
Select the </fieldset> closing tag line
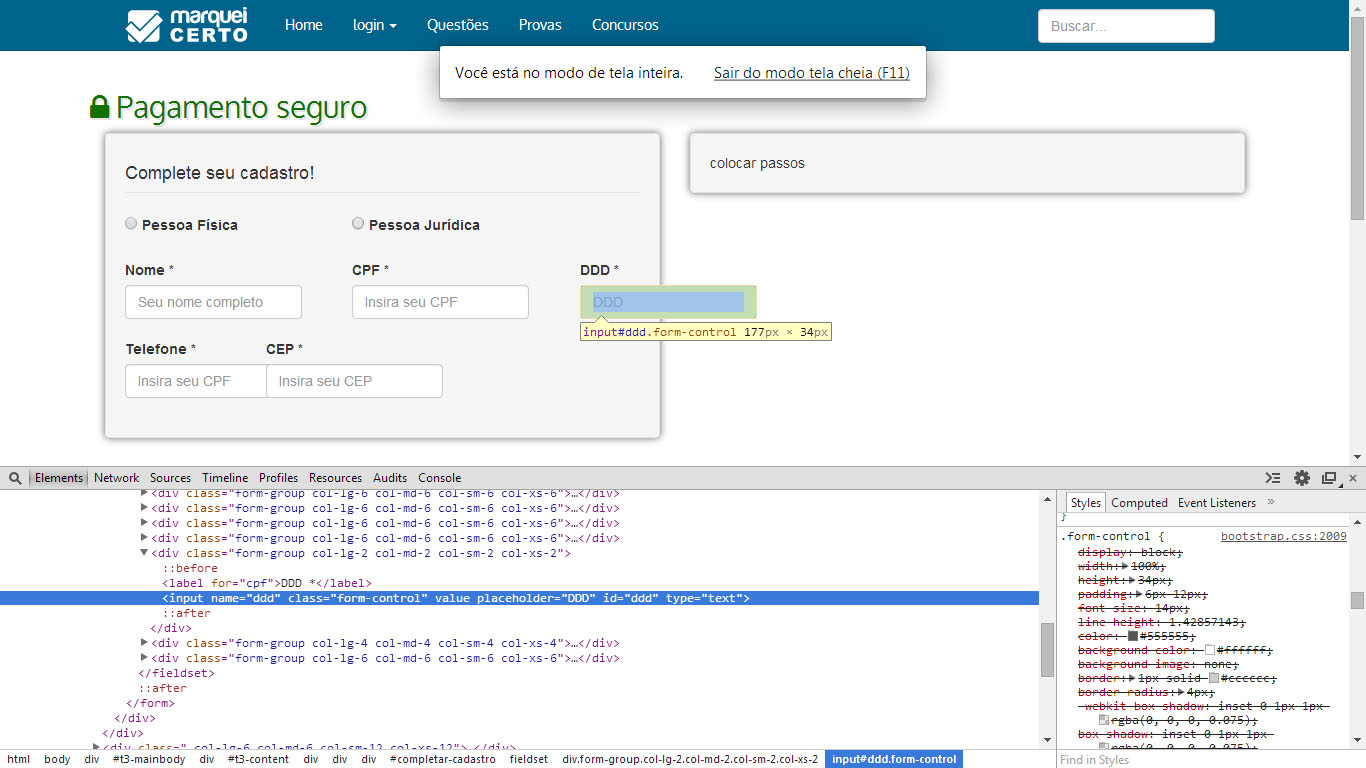click(x=176, y=673)
